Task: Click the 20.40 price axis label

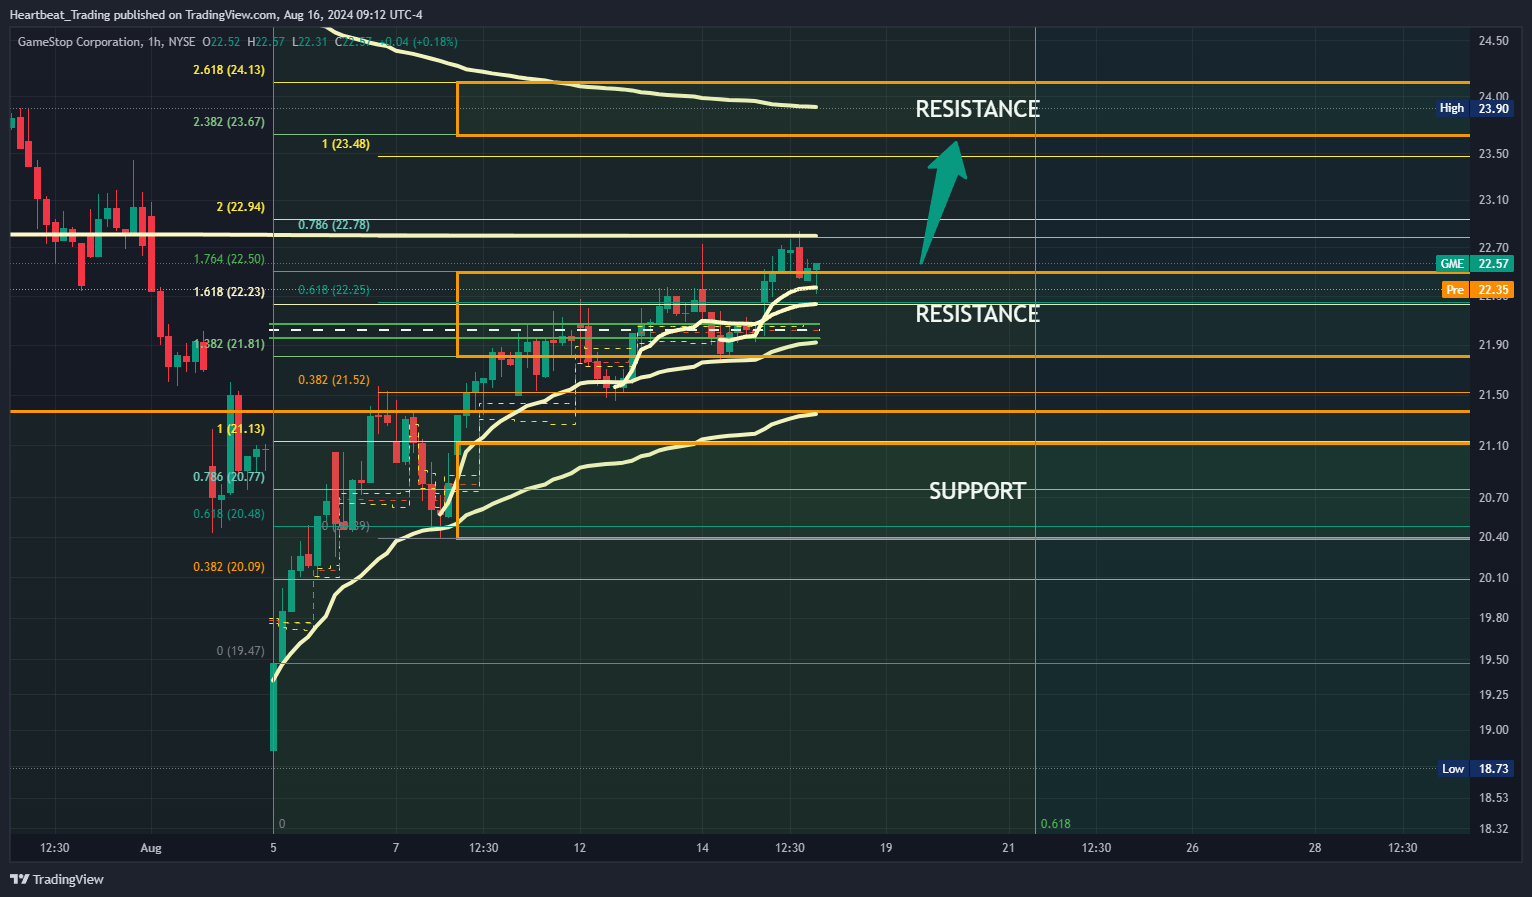Action: point(1494,537)
